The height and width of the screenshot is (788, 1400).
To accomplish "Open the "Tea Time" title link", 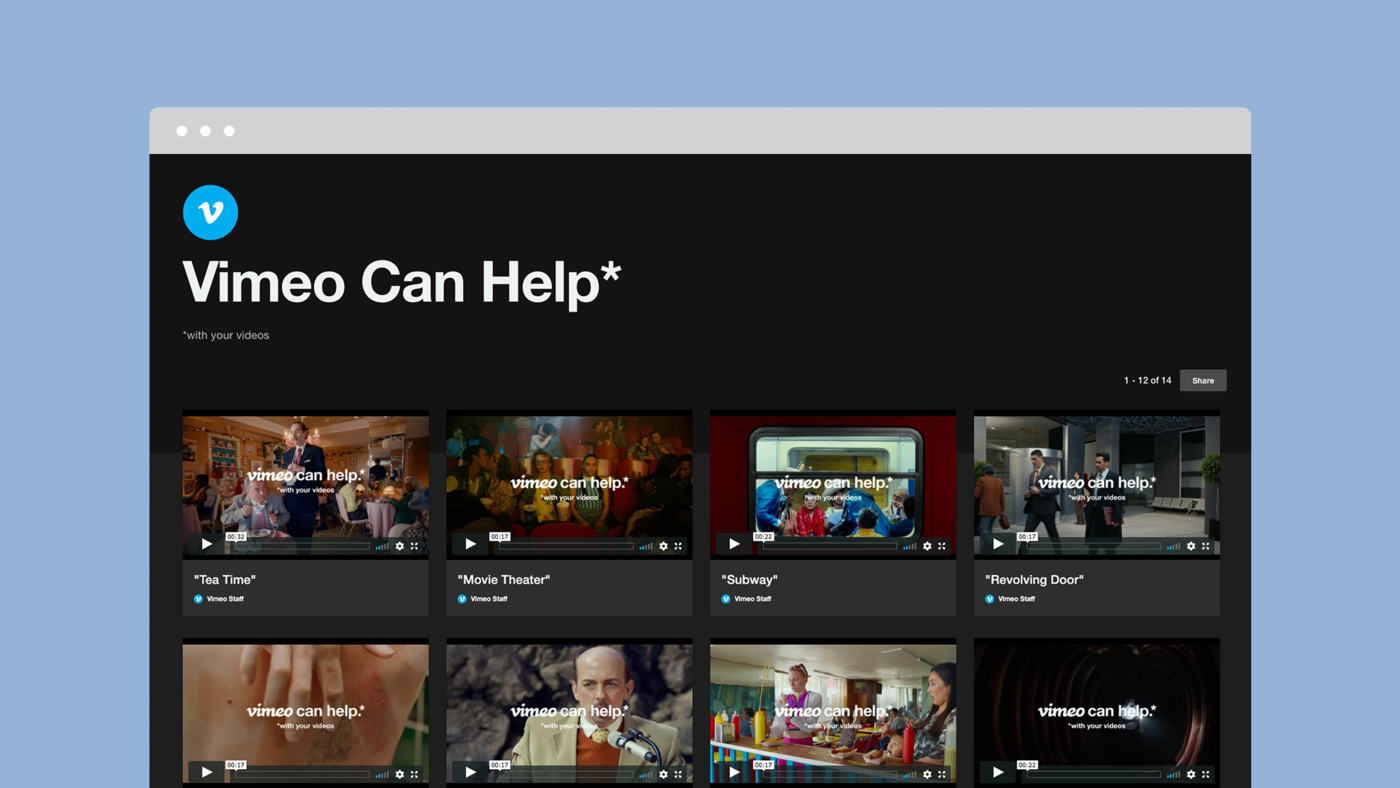I will [225, 579].
